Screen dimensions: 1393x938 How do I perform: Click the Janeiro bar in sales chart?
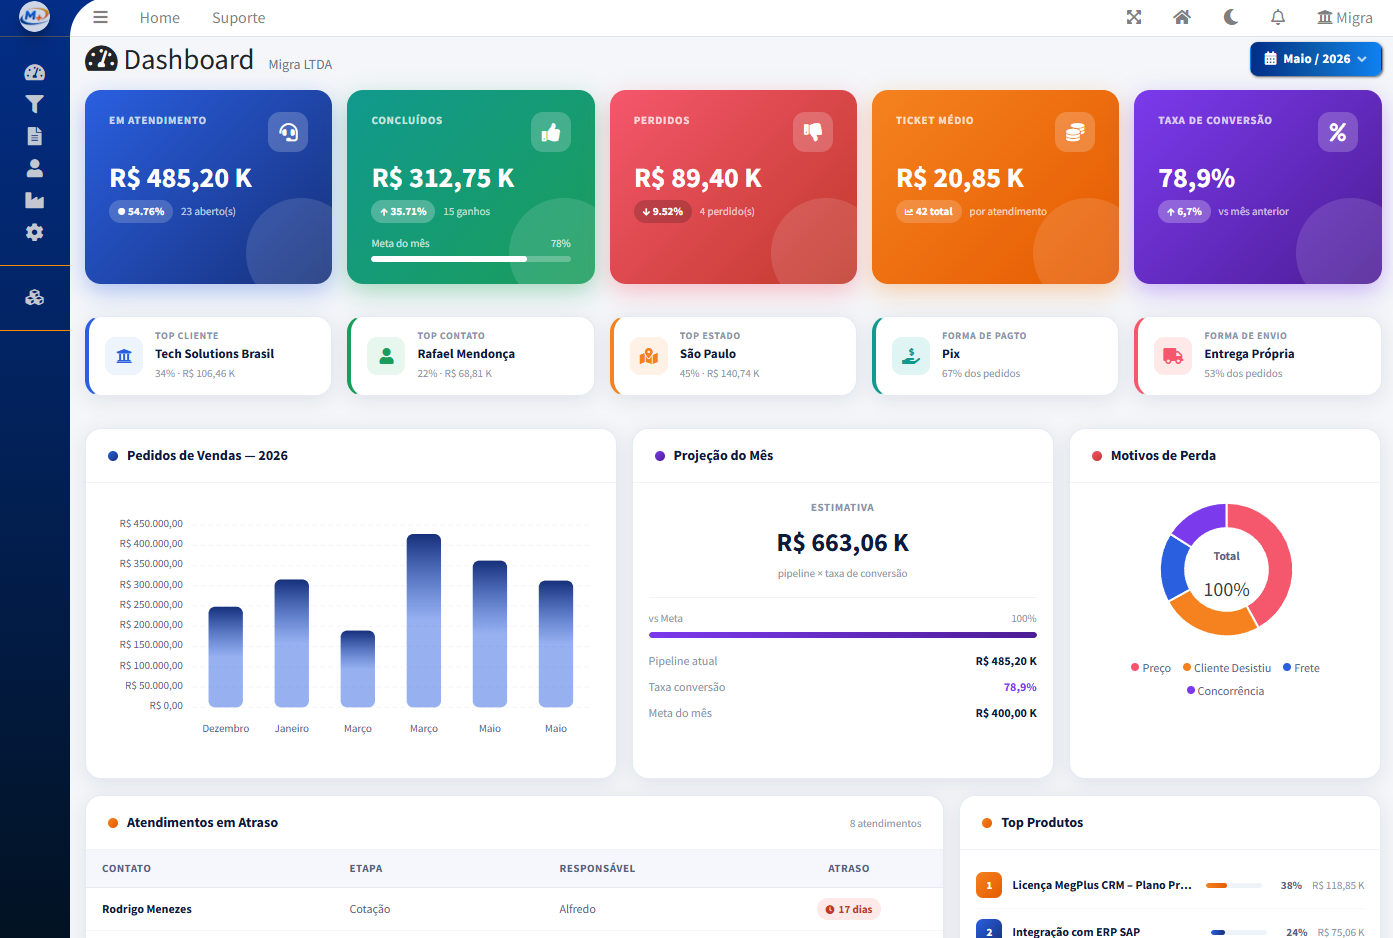(x=292, y=643)
